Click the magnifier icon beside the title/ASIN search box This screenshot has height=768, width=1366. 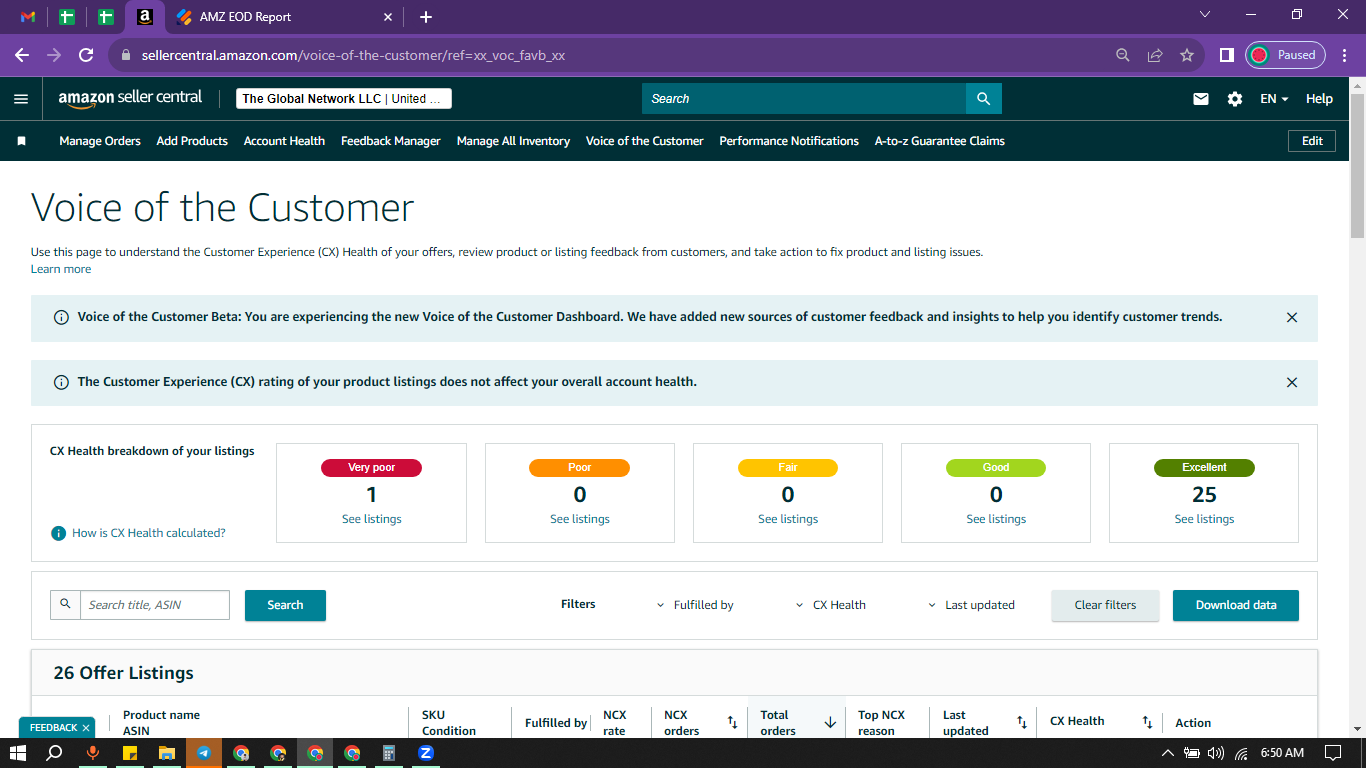pos(66,604)
